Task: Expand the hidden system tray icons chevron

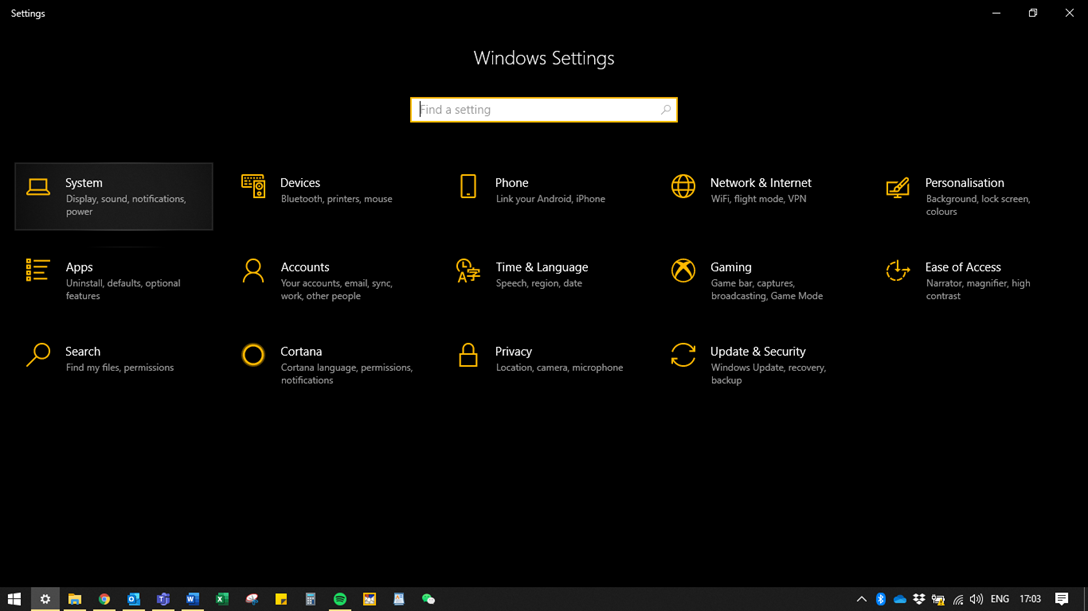Action: coord(861,599)
